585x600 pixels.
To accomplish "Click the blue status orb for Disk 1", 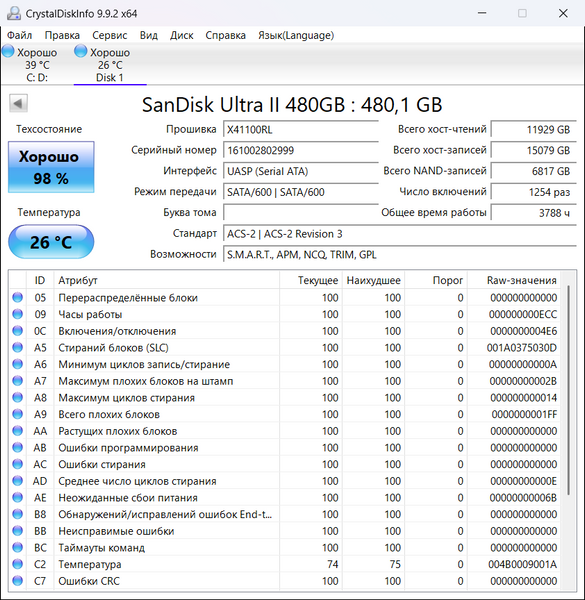I will pos(80,51).
